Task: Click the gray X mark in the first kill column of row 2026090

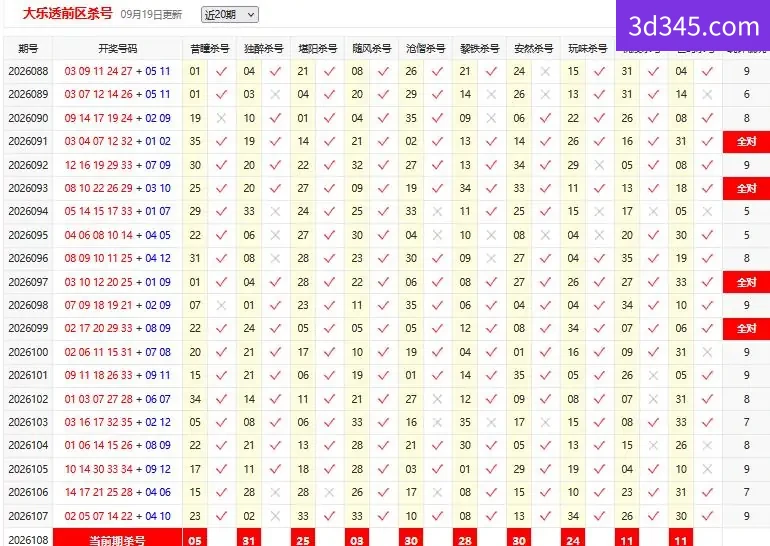Action: click(x=221, y=118)
